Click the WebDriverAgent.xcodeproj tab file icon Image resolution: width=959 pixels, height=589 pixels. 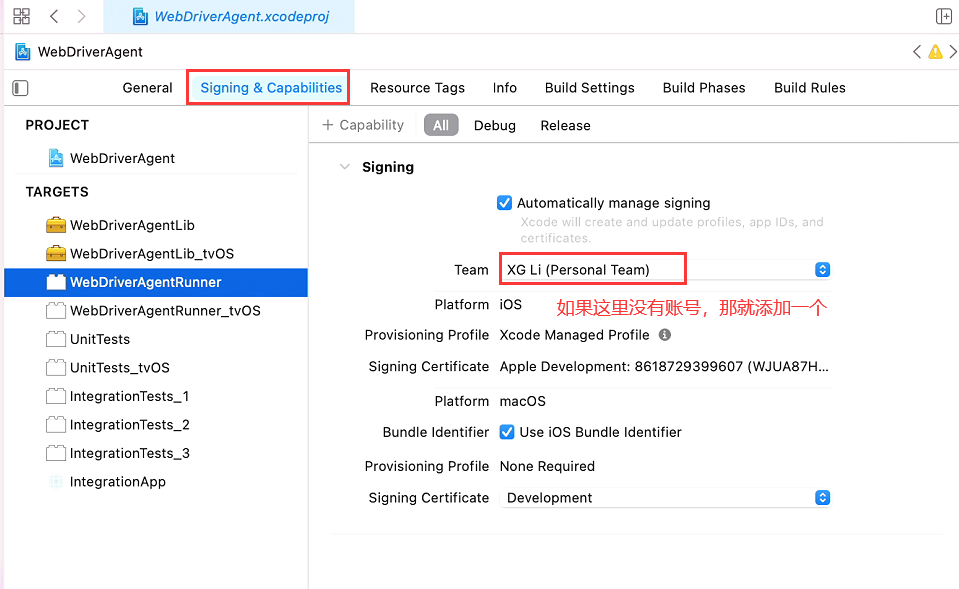[x=140, y=17]
